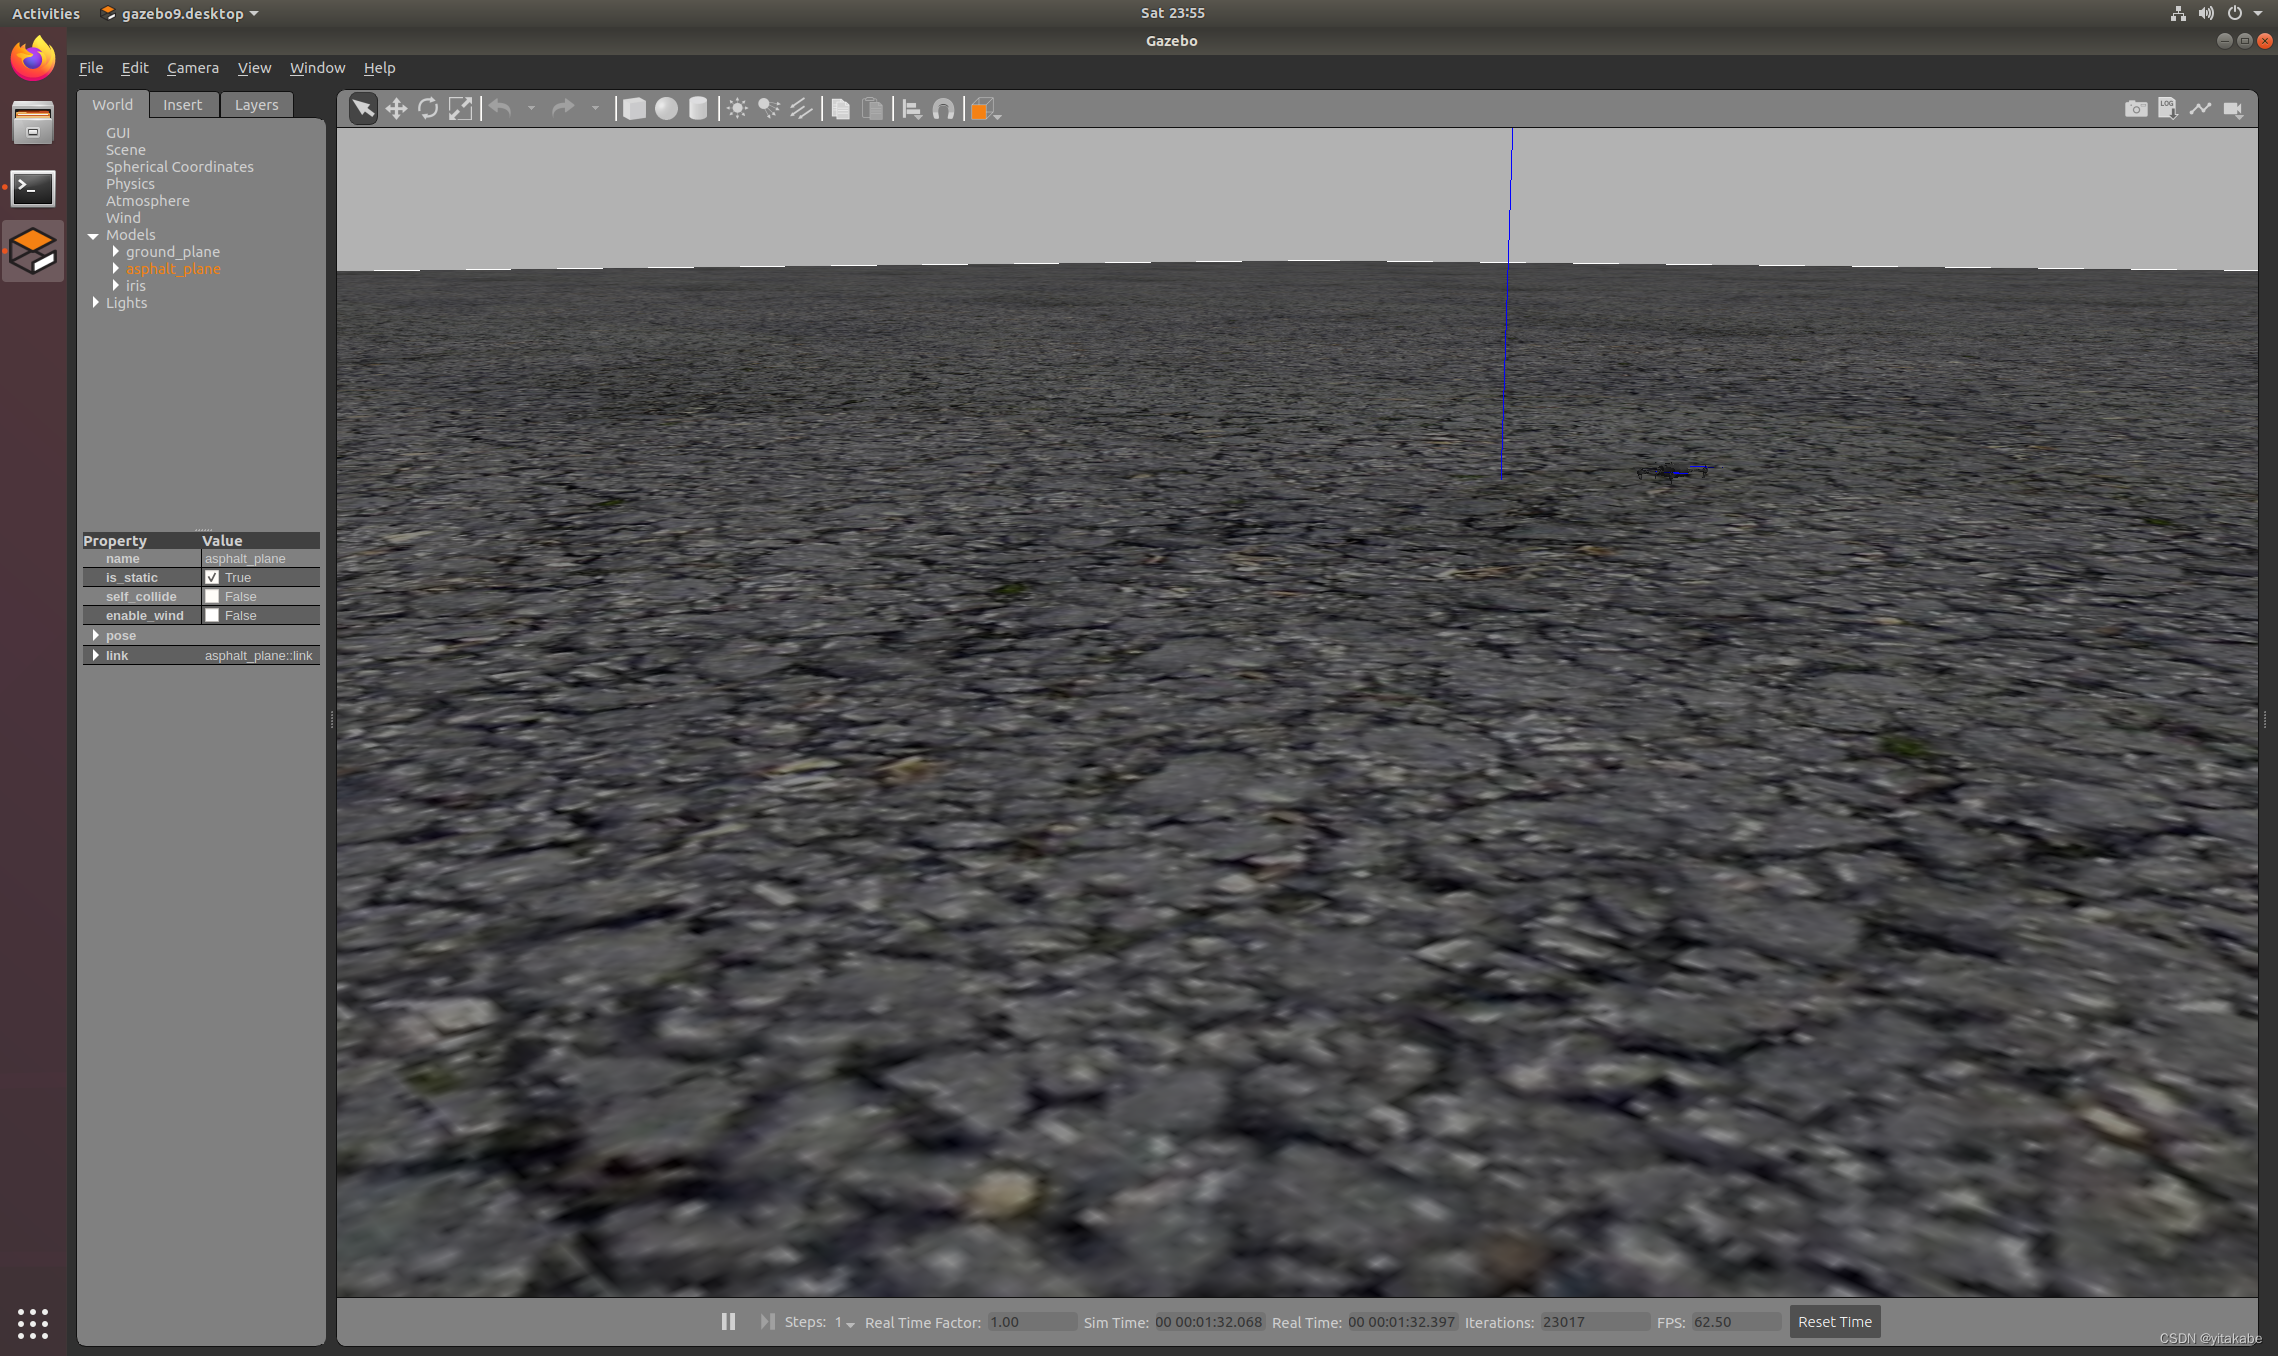Select Physics in the world tree

click(130, 183)
